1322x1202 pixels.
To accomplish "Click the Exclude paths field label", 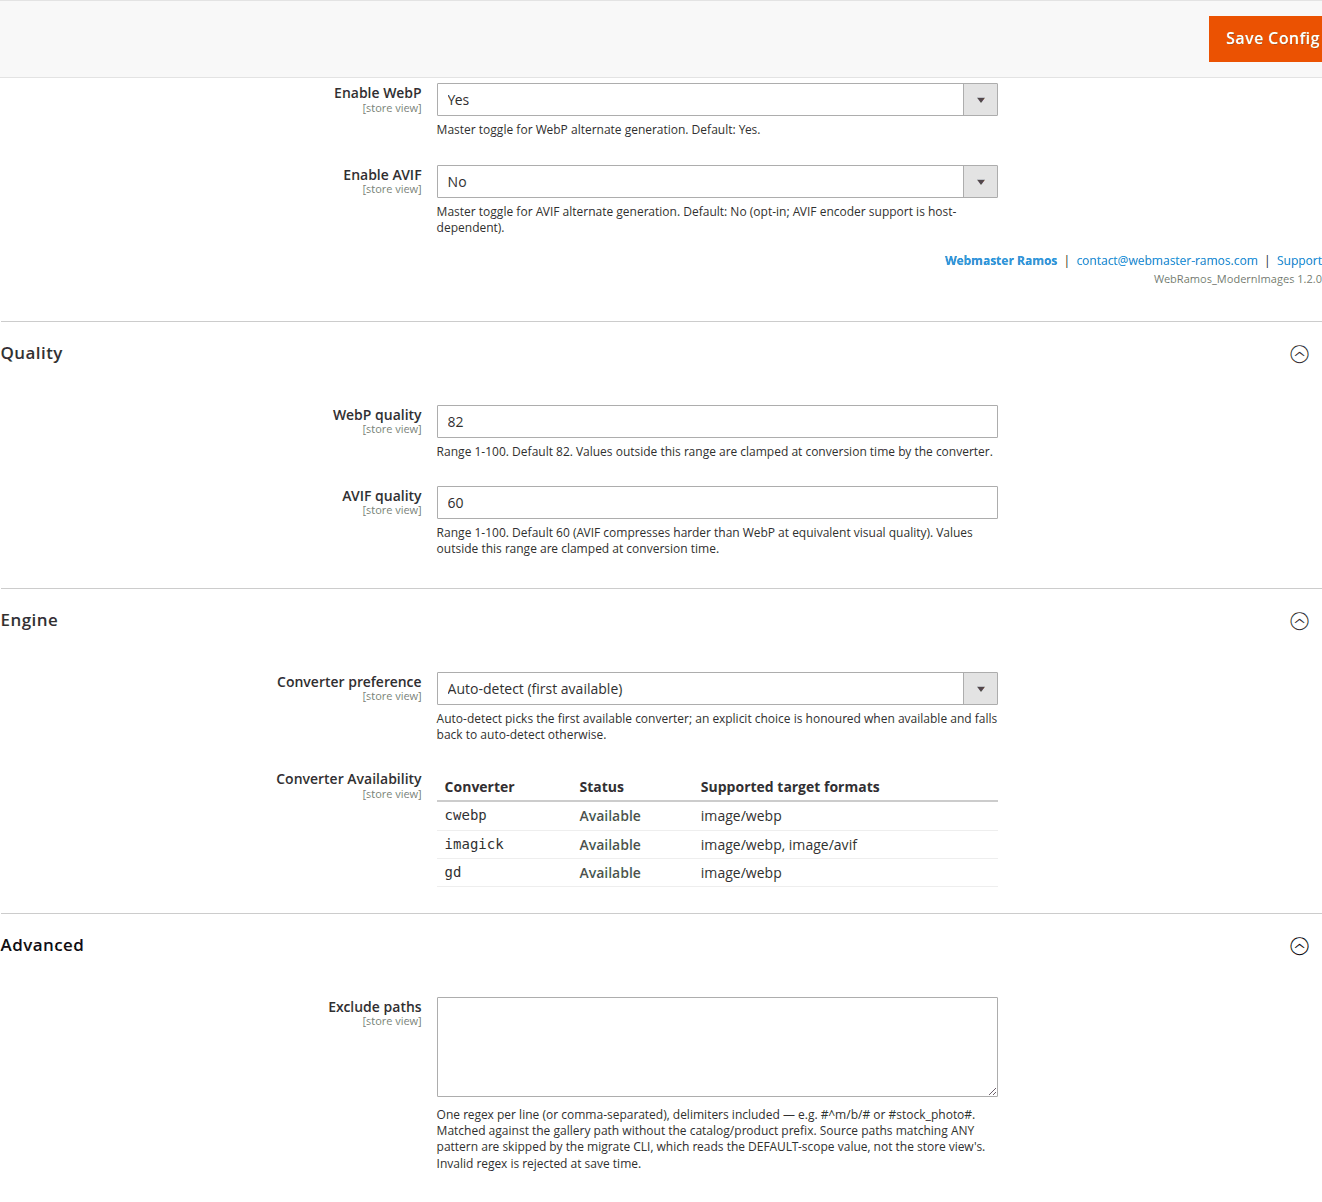I will coord(375,1007).
